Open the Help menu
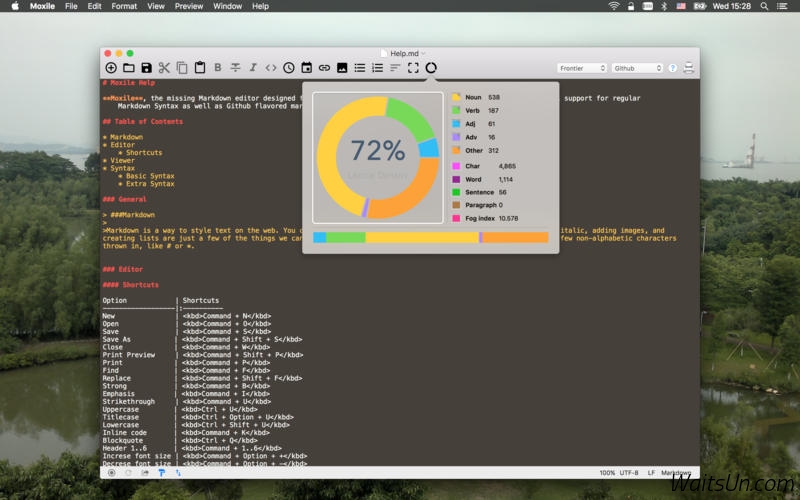 [260, 6]
